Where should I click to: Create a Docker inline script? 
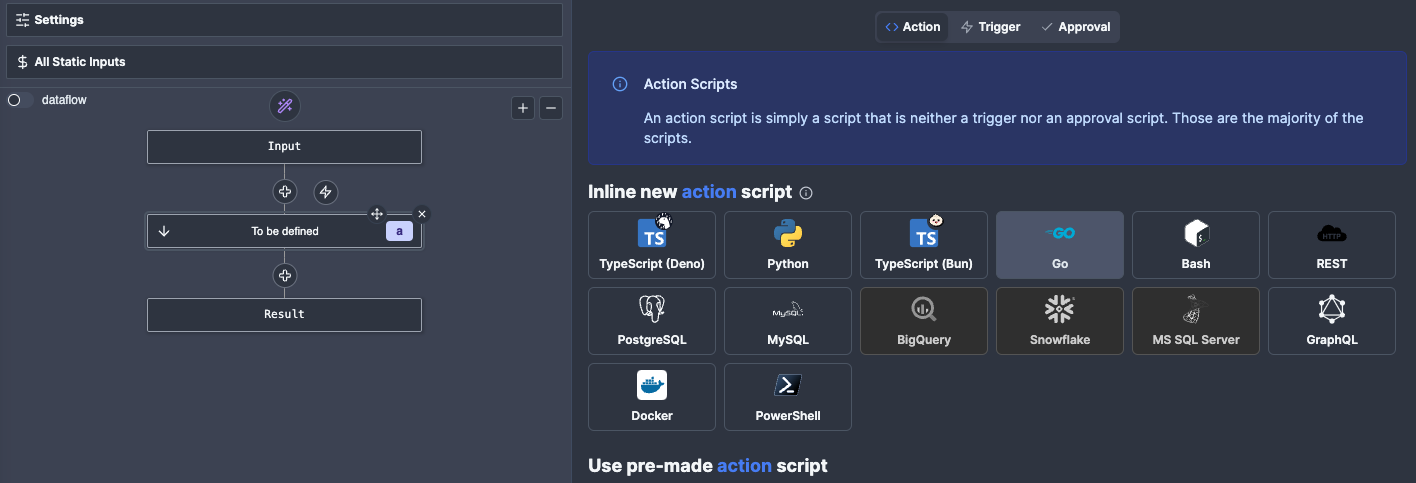click(652, 397)
